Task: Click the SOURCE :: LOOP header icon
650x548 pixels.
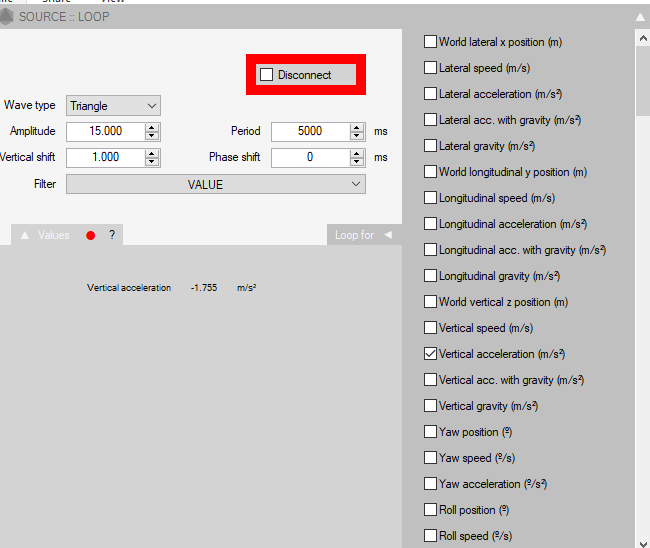Action: coord(6,17)
